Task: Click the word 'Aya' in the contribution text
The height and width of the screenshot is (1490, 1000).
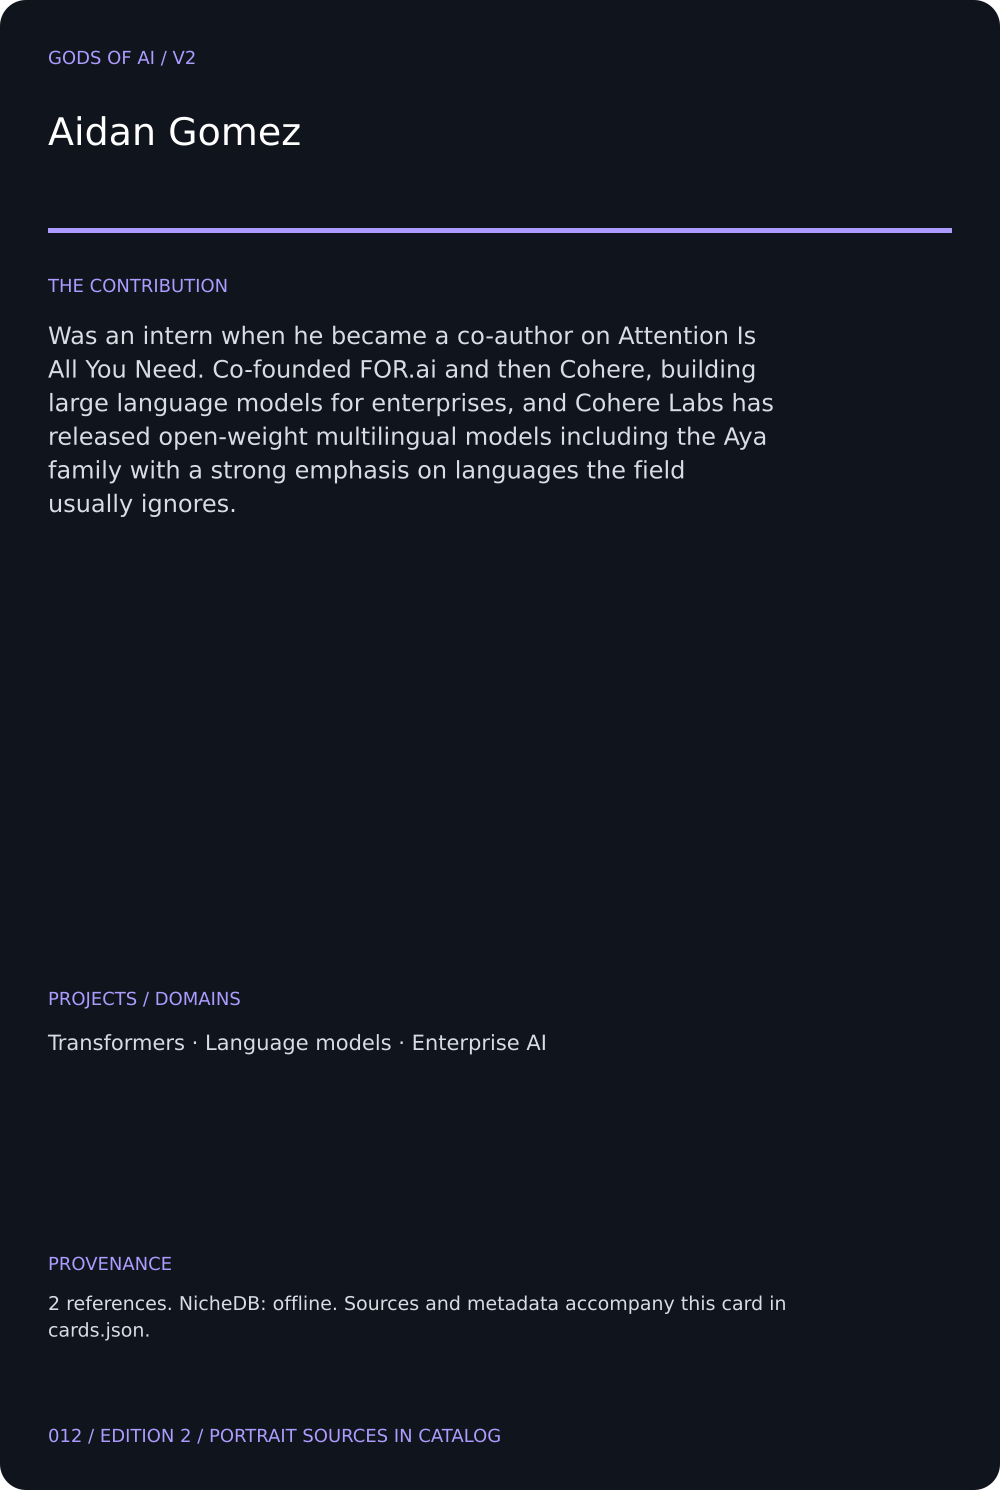Action: click(x=745, y=437)
